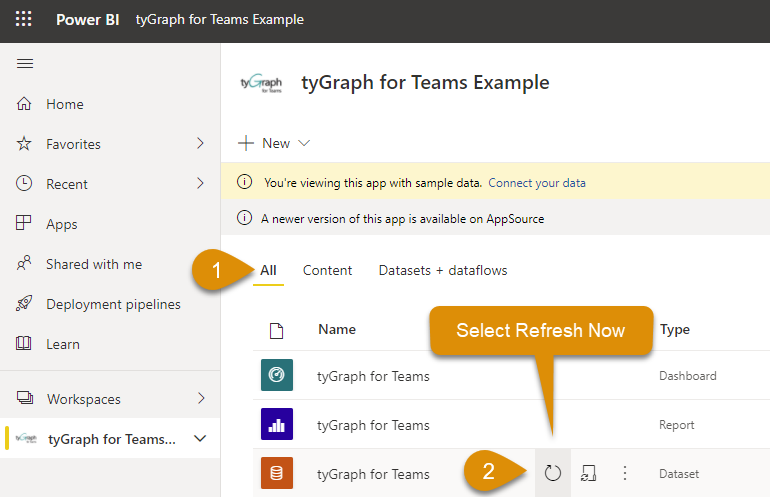770x497 pixels.
Task: Click the Schedule refresh icon for the dataset
Action: click(589, 473)
